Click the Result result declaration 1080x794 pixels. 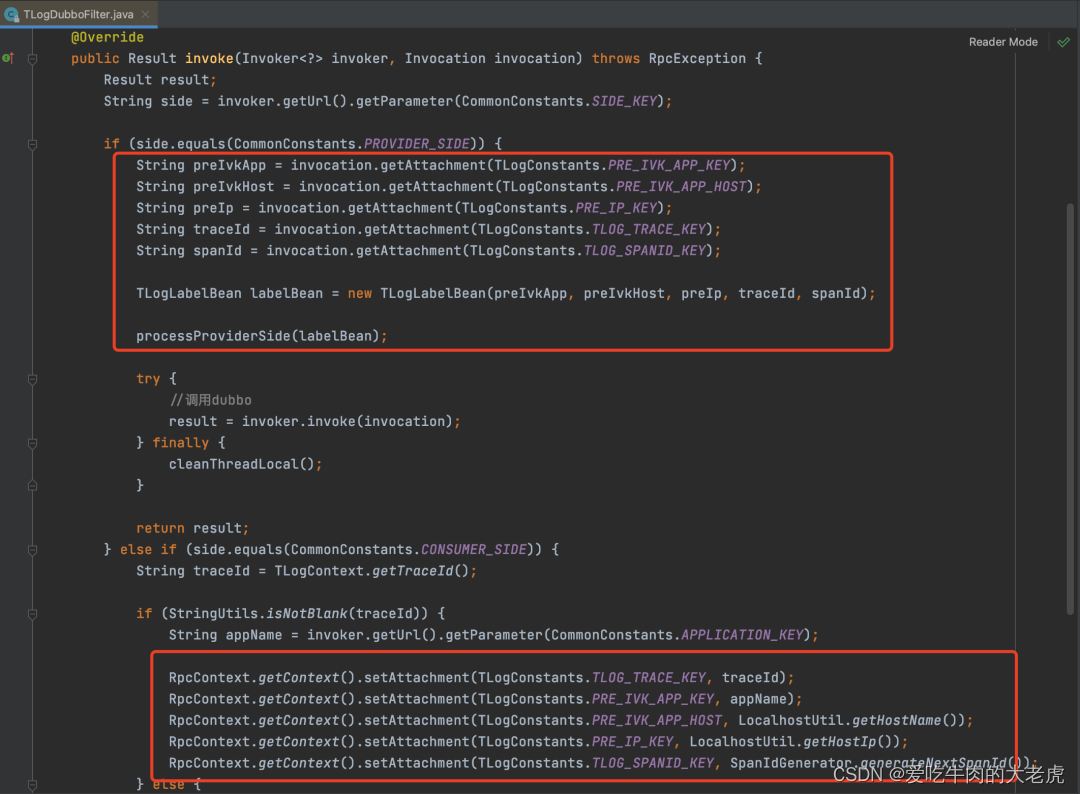(x=160, y=80)
